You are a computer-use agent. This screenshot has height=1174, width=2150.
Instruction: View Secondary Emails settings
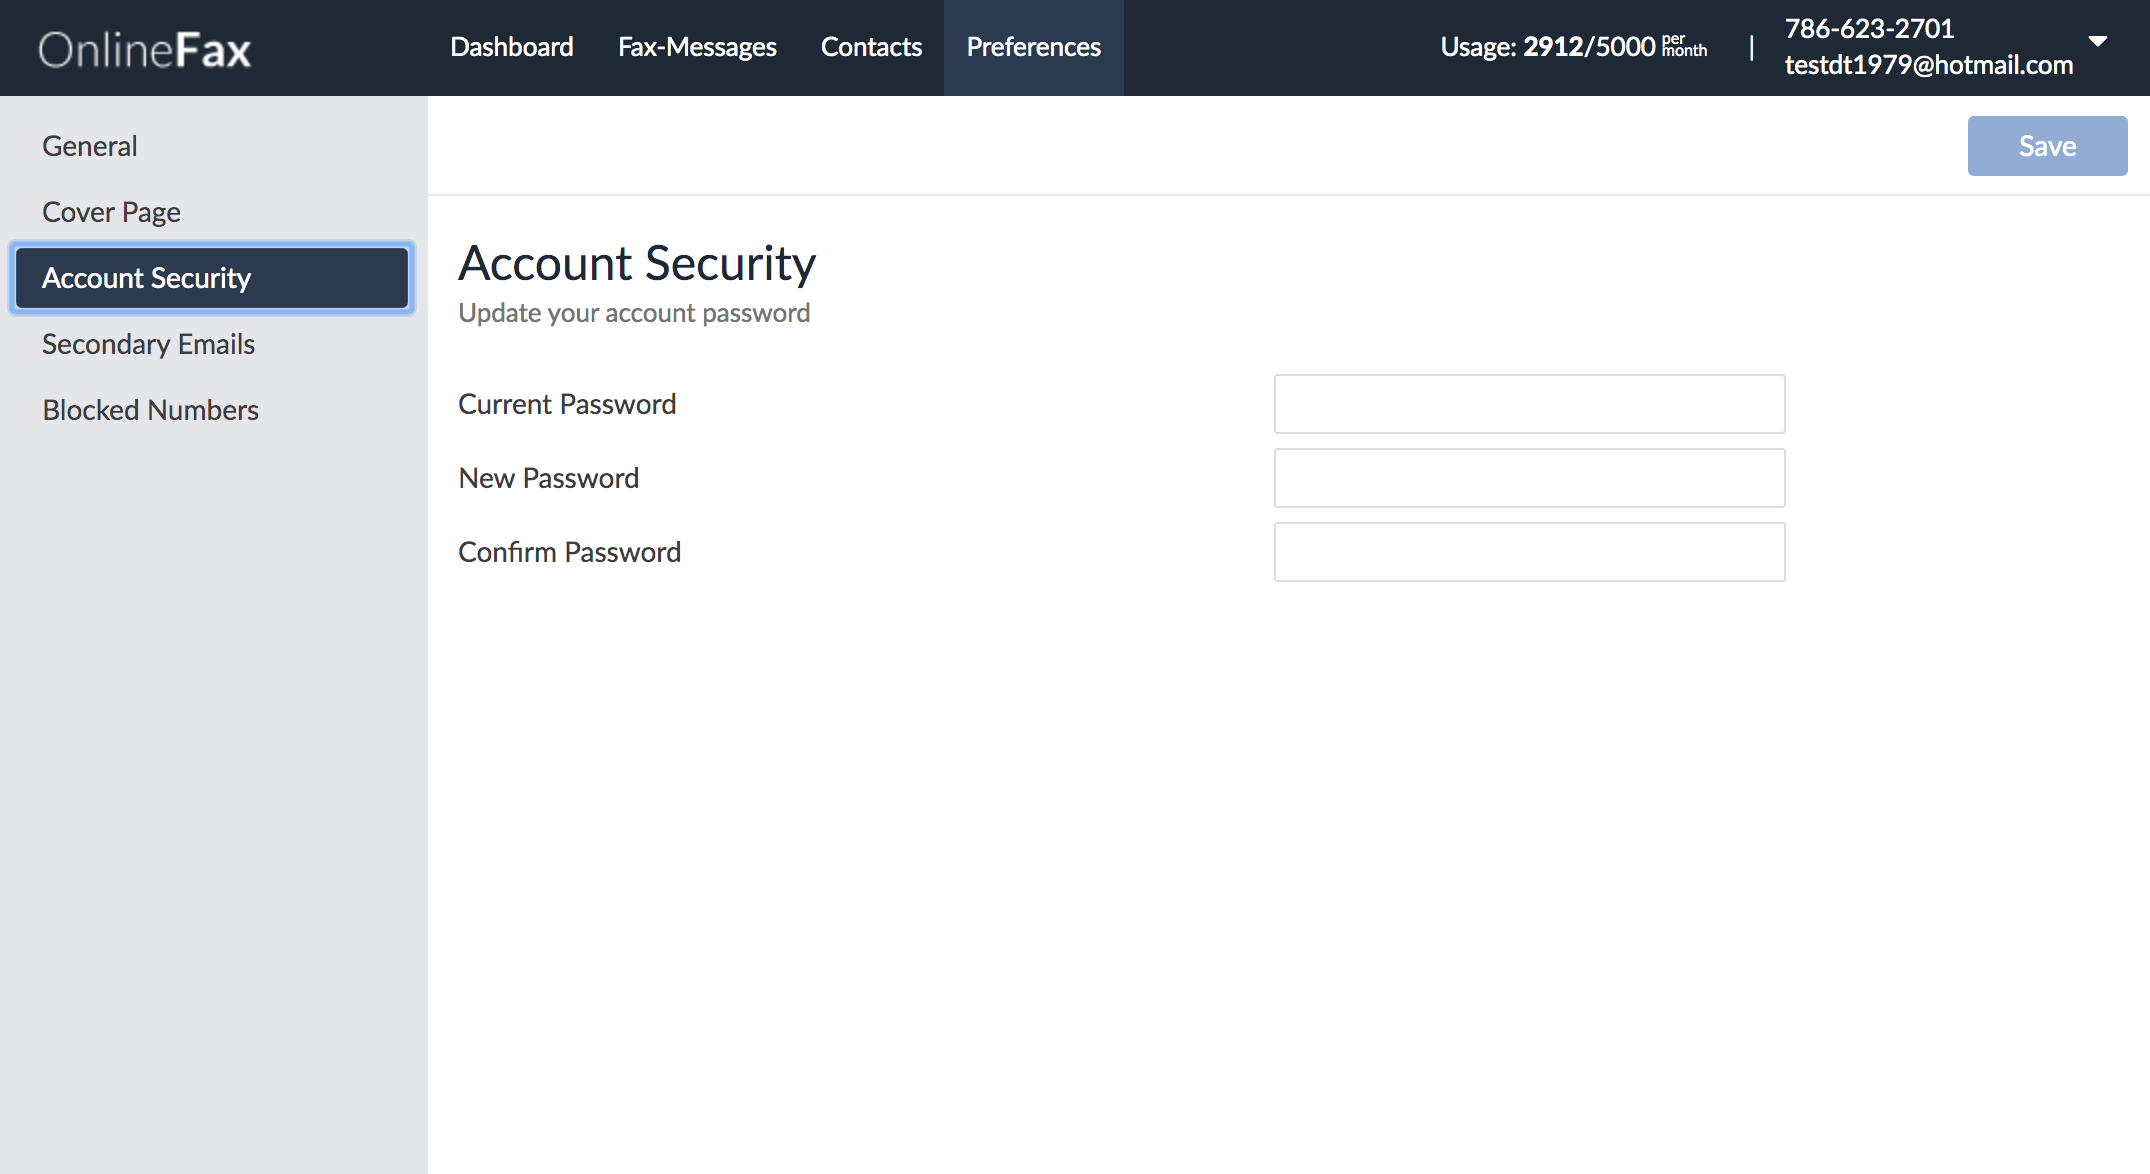(x=148, y=344)
